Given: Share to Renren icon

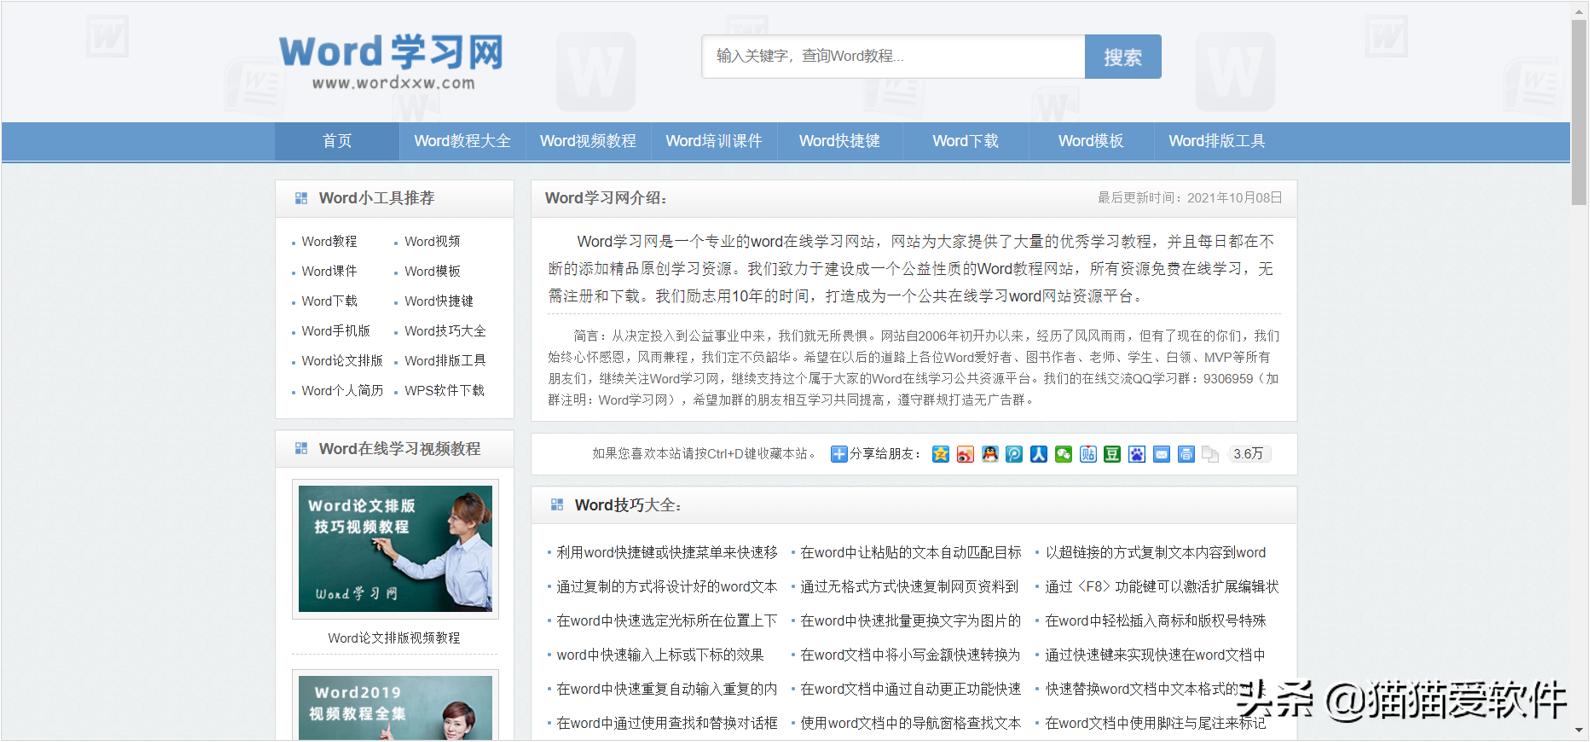Looking at the screenshot, I should pyautogui.click(x=1039, y=454).
